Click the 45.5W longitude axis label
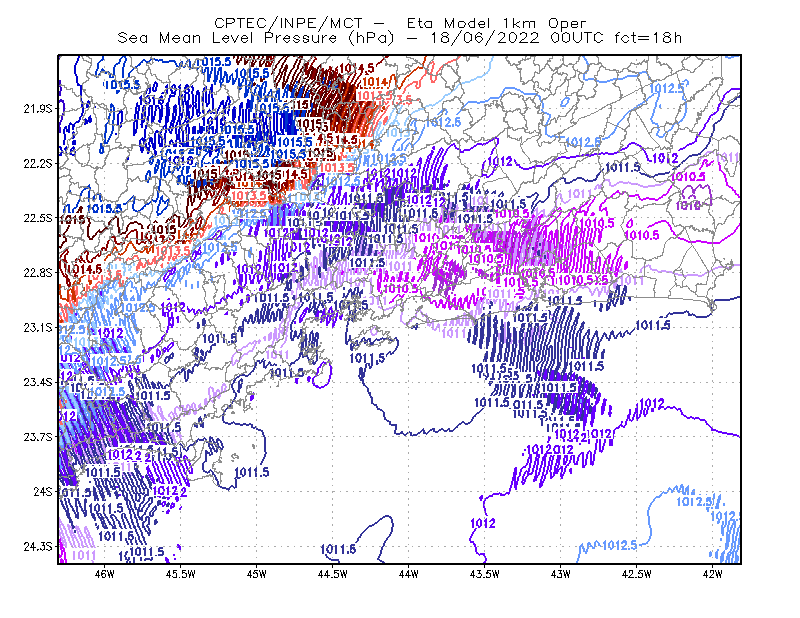800x618 pixels. (181, 574)
